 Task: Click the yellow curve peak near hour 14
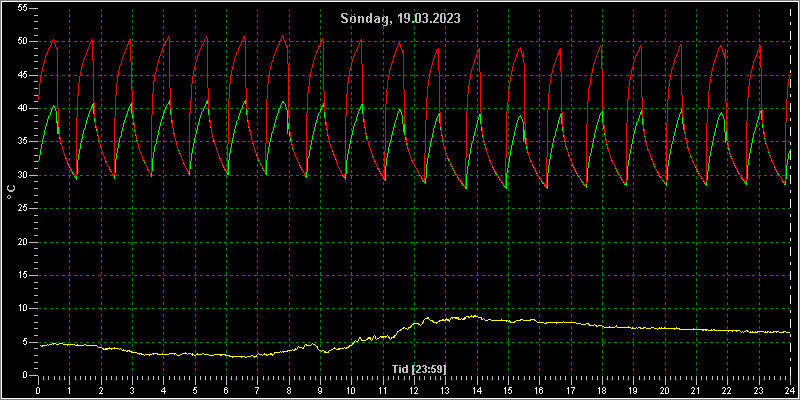coord(474,316)
